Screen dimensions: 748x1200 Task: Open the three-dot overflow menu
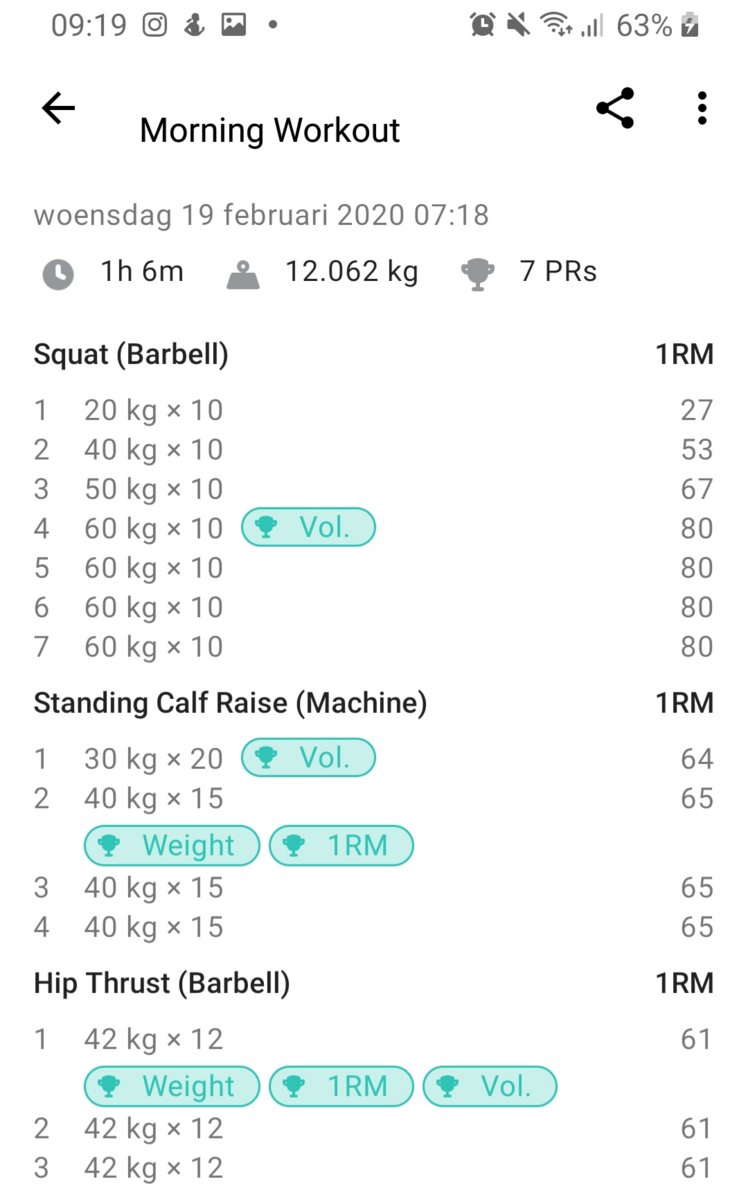pyautogui.click(x=703, y=108)
